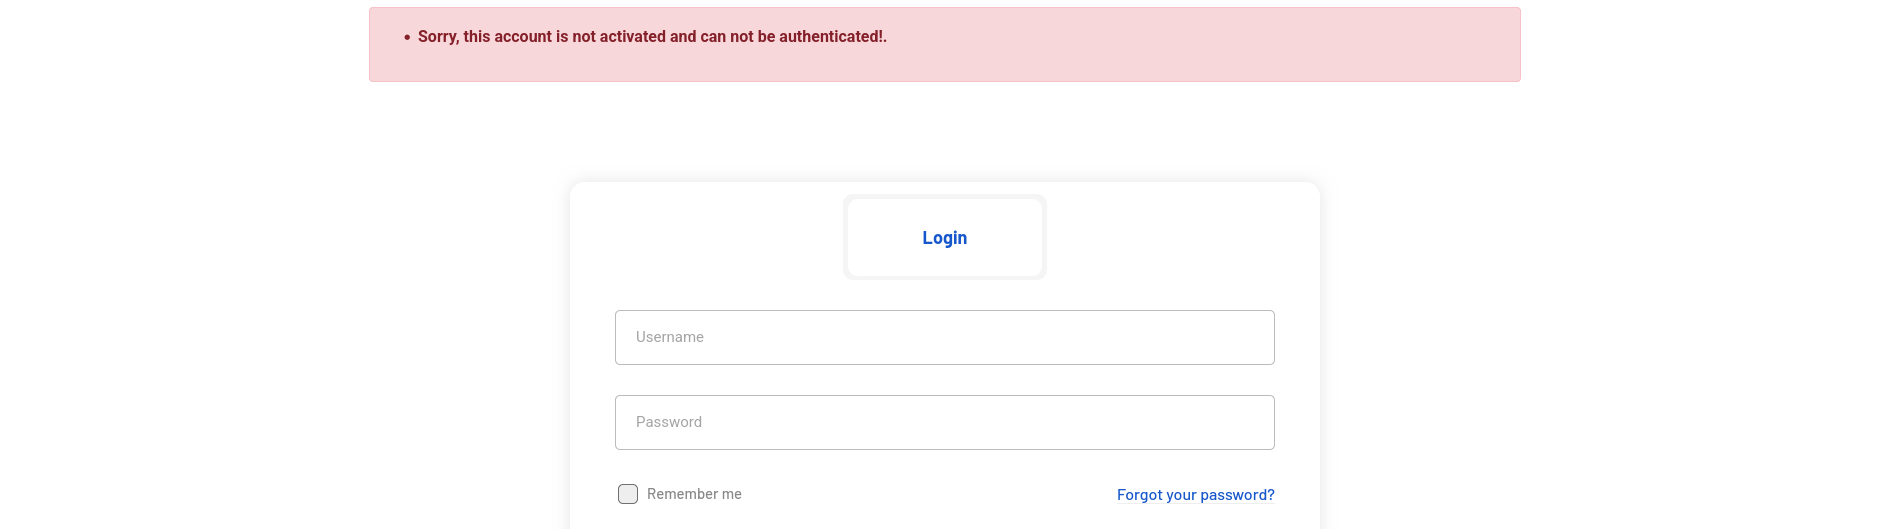Click the Password placeholder text
1904x529 pixels.
tap(669, 422)
